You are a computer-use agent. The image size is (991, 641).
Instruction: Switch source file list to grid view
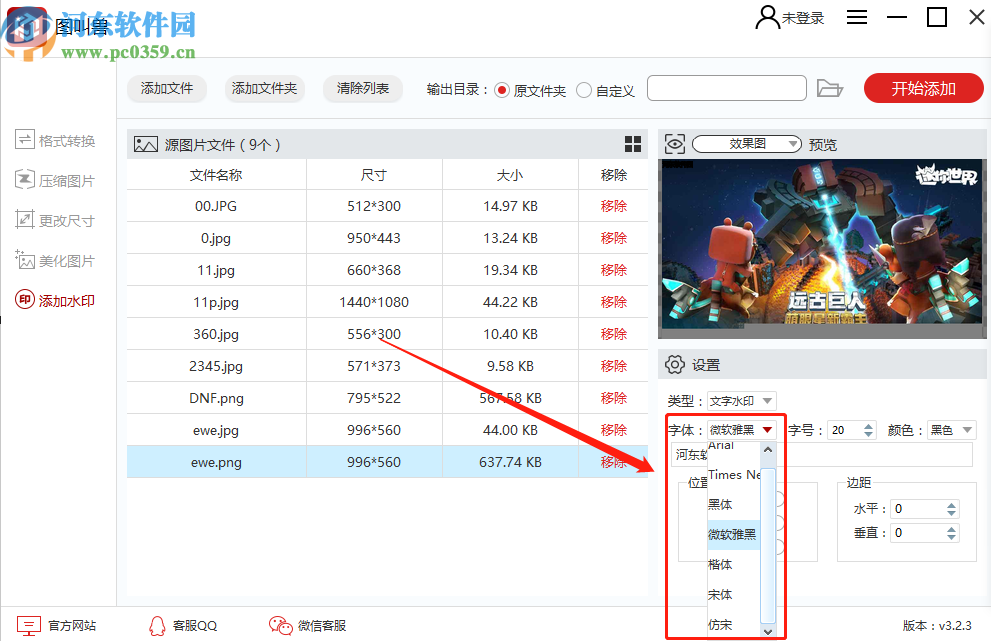point(633,144)
